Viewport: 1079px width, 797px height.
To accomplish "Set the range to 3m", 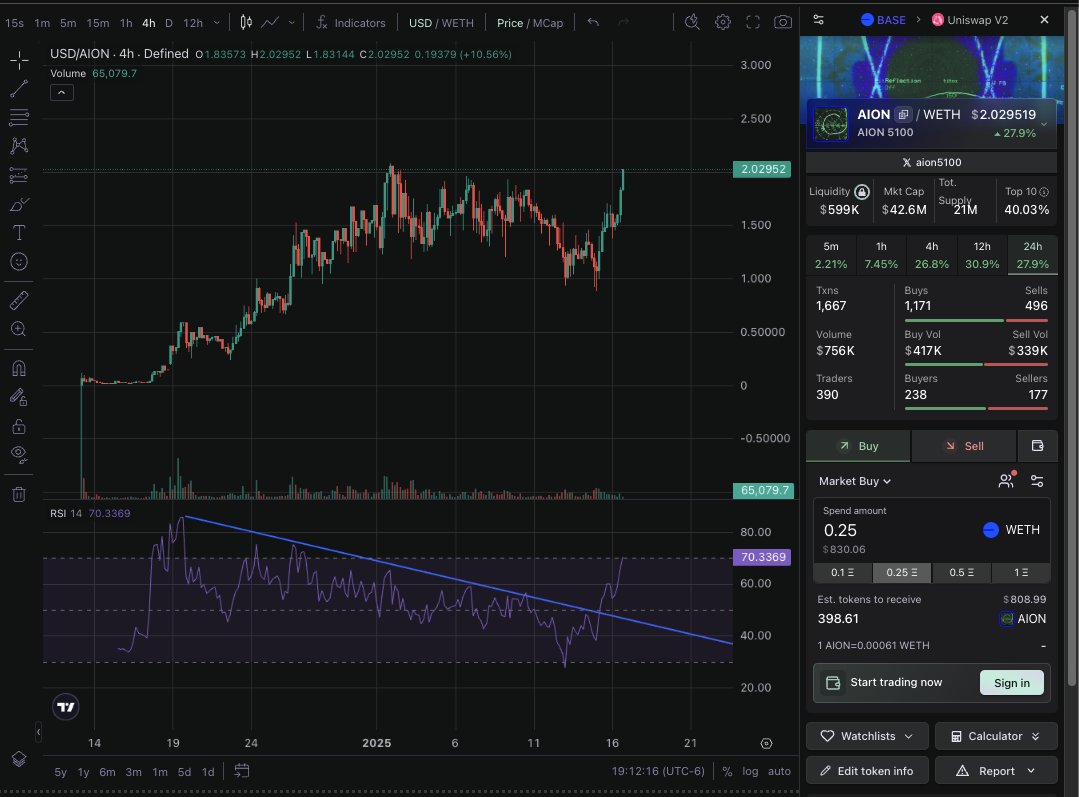I will pos(133,772).
